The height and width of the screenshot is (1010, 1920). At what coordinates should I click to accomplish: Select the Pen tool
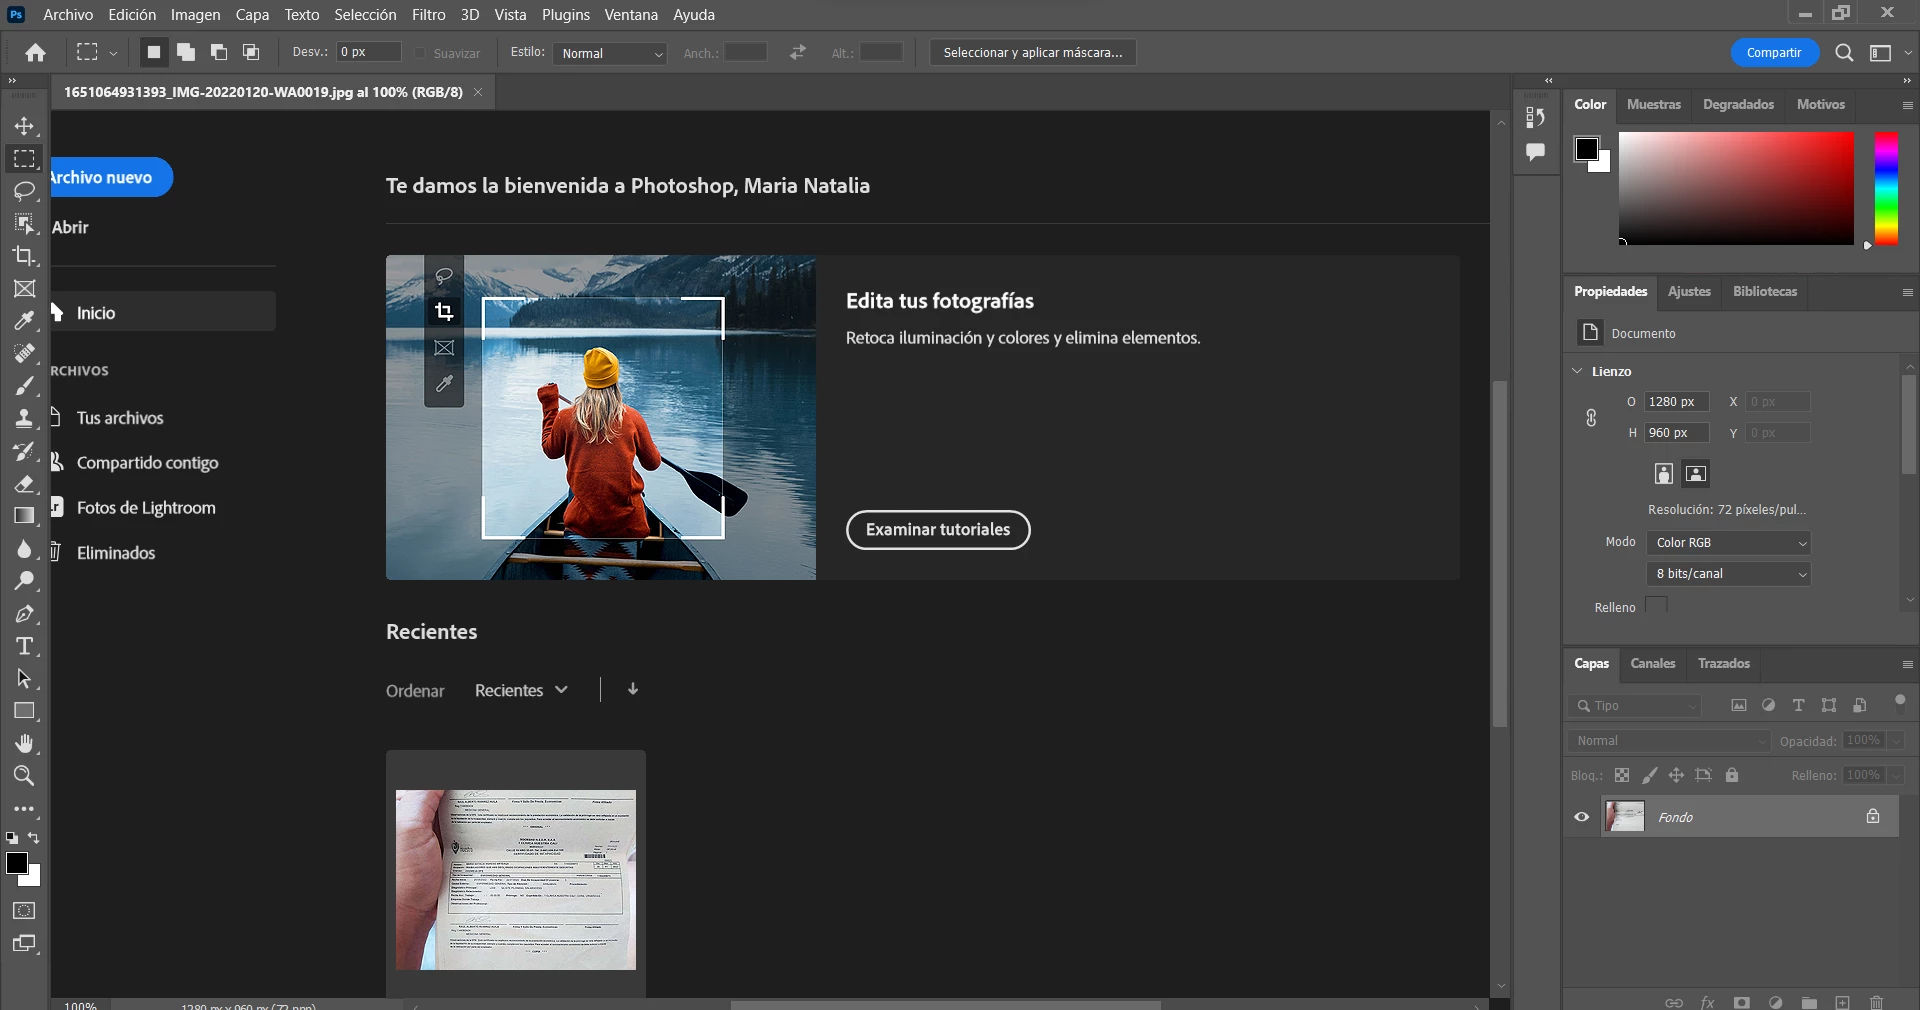click(24, 614)
